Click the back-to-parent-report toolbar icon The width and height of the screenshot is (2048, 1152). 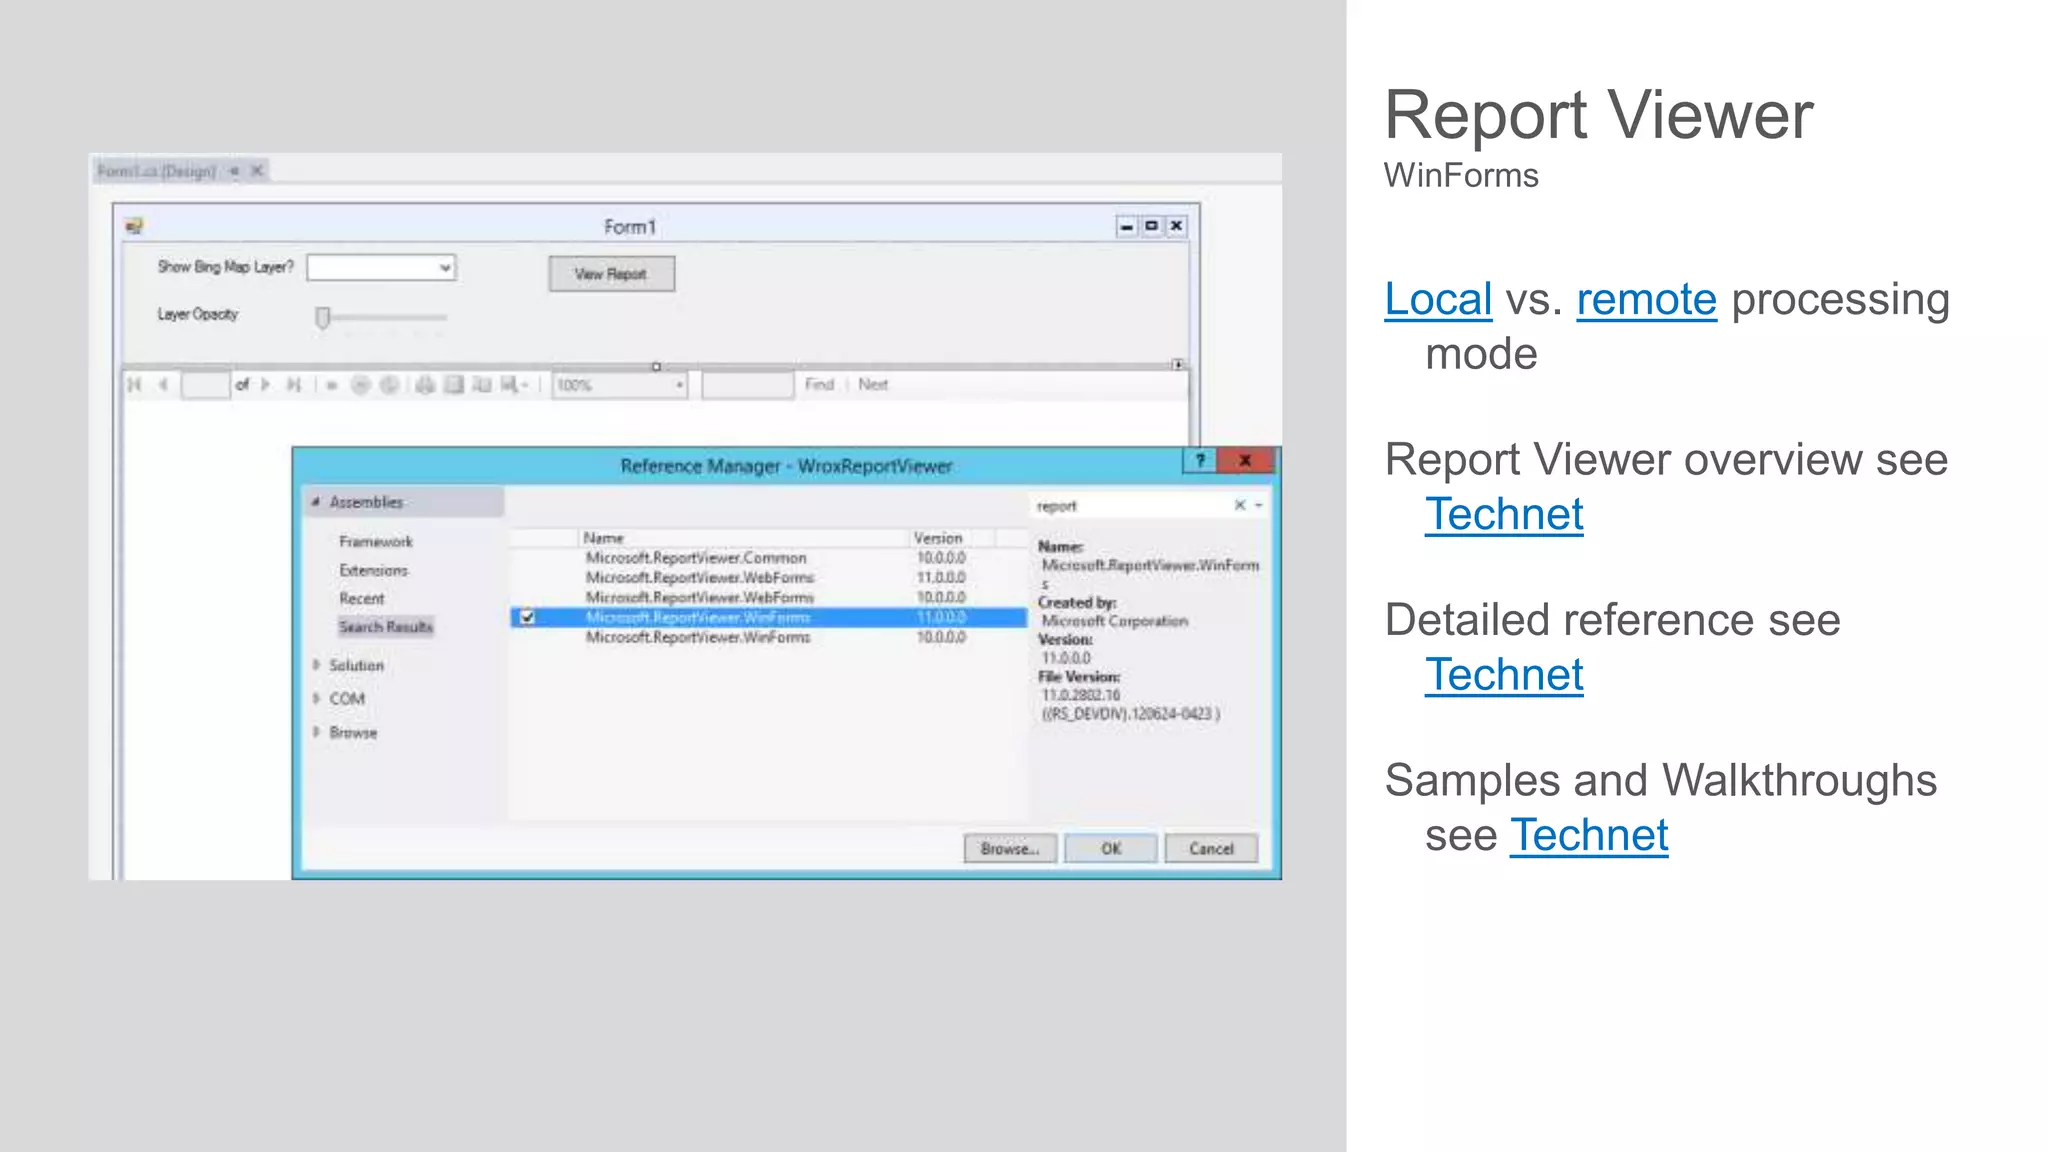(x=332, y=385)
